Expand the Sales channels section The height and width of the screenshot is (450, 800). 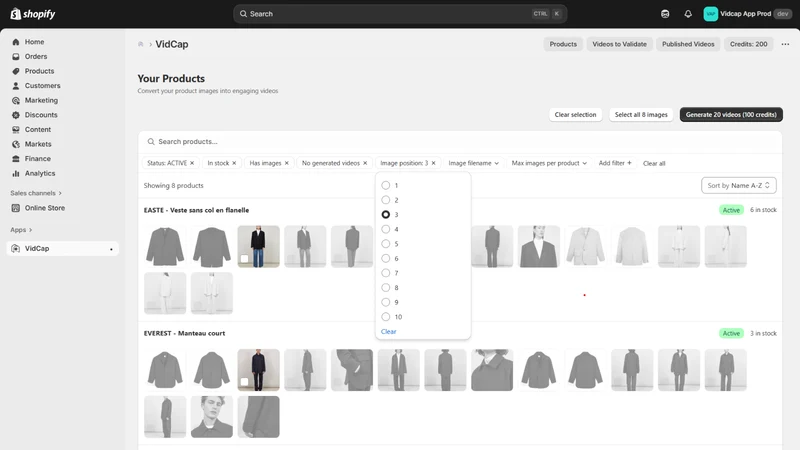click(36, 193)
